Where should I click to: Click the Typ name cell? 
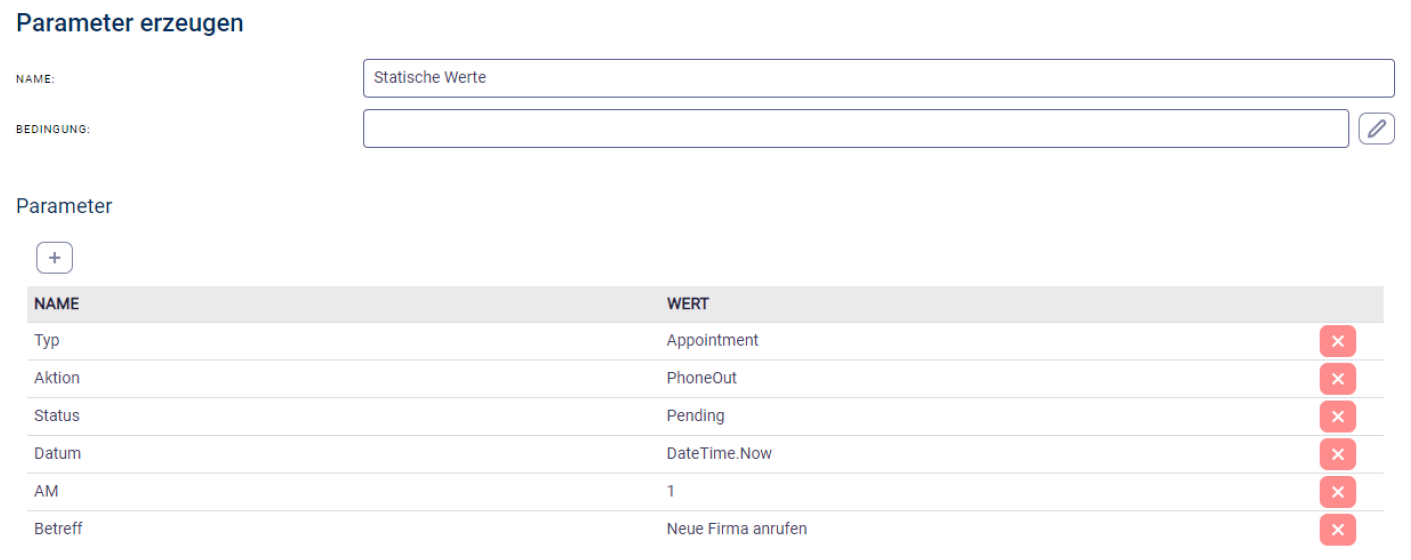[47, 341]
